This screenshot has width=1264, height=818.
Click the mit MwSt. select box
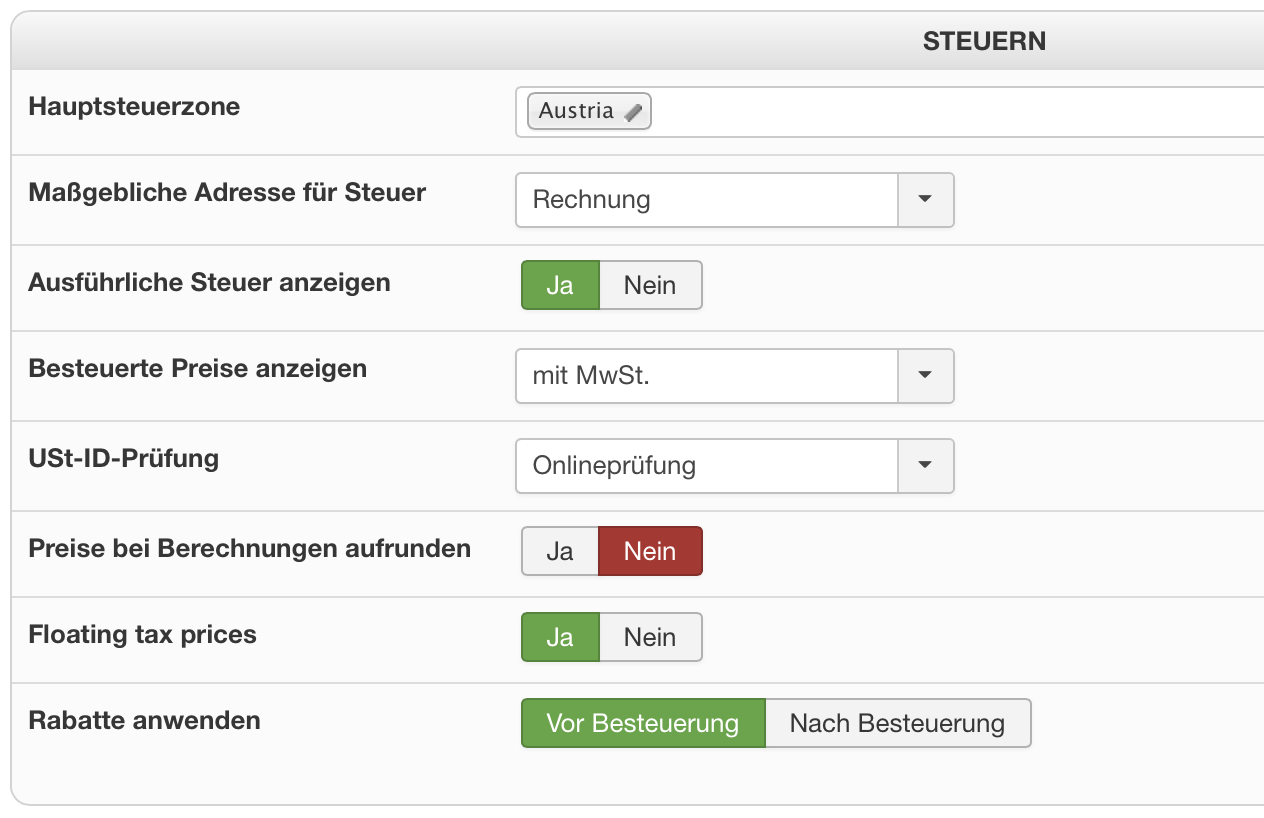pos(706,375)
